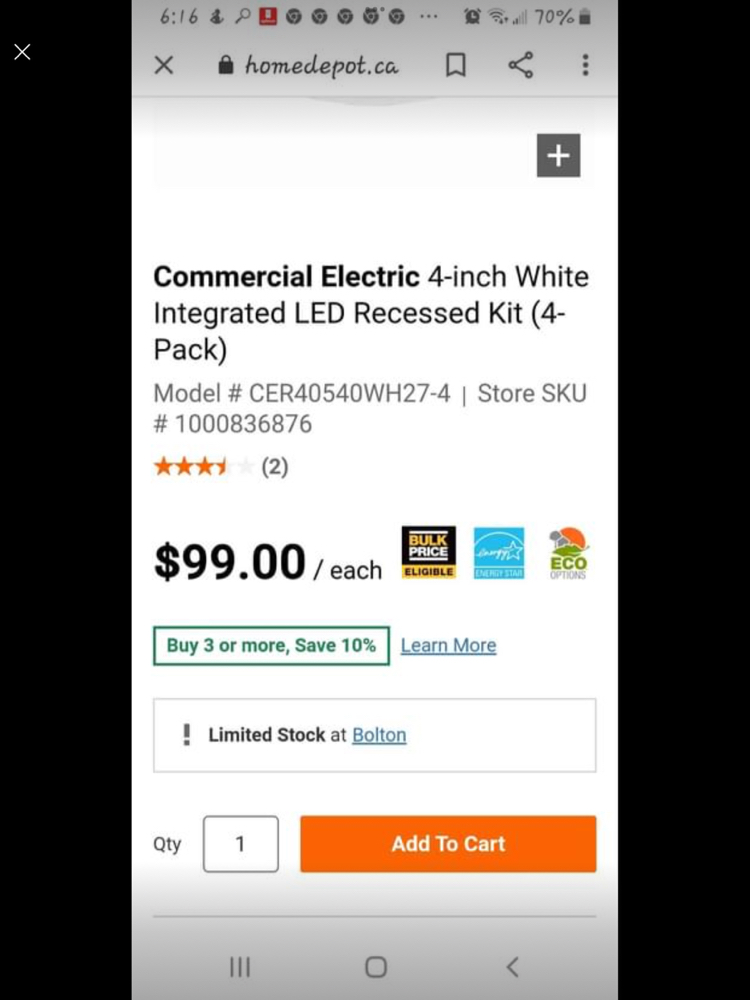The image size is (750, 1000).
Task: Tap the Energy Star badge
Action: 499,553
